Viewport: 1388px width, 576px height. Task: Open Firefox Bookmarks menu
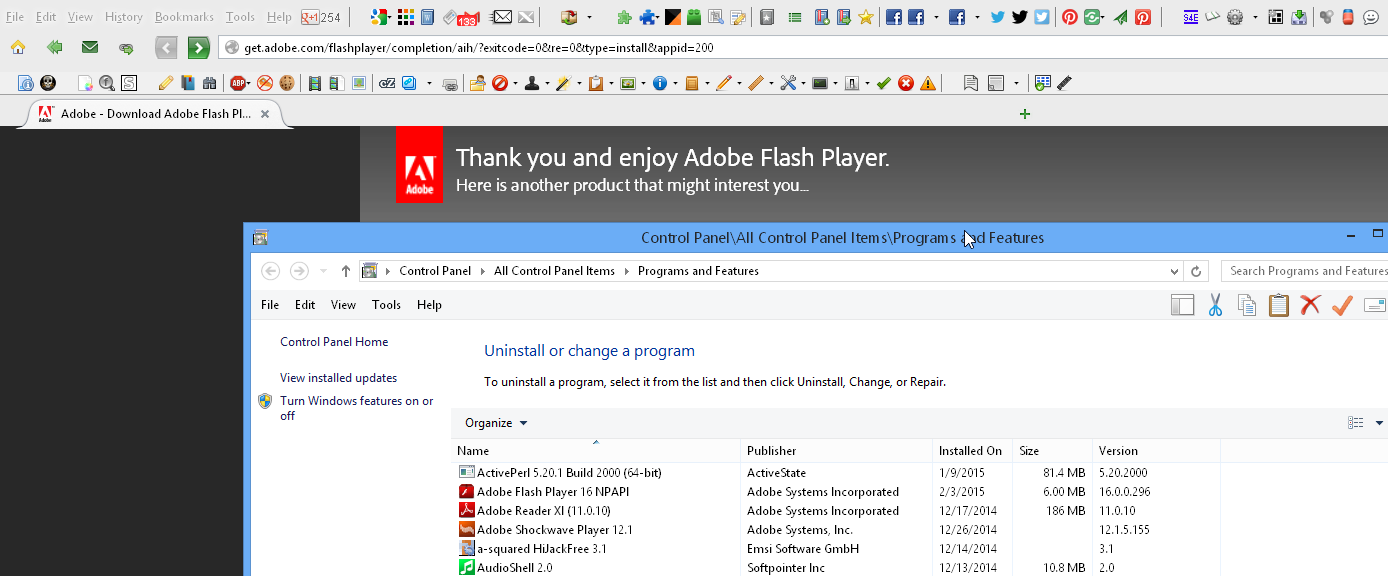(184, 17)
